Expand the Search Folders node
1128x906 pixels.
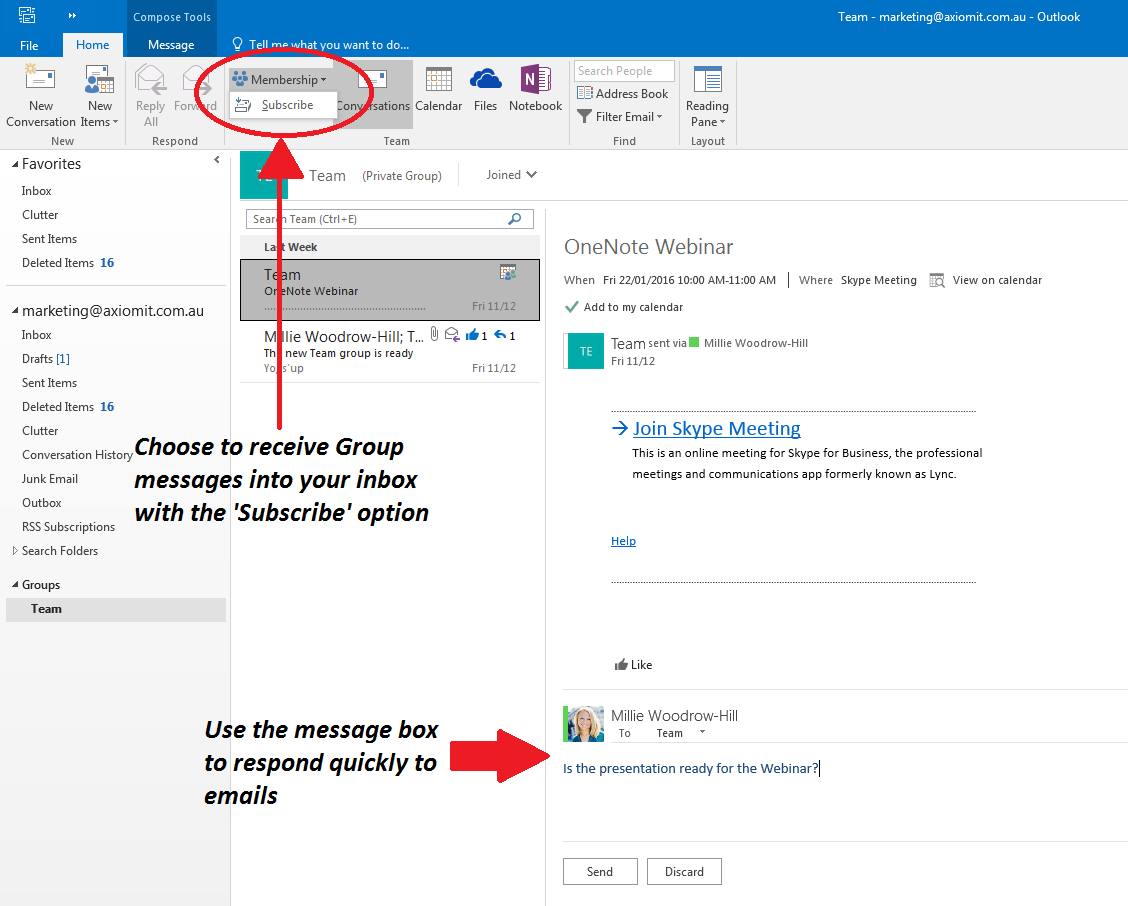click(x=15, y=551)
